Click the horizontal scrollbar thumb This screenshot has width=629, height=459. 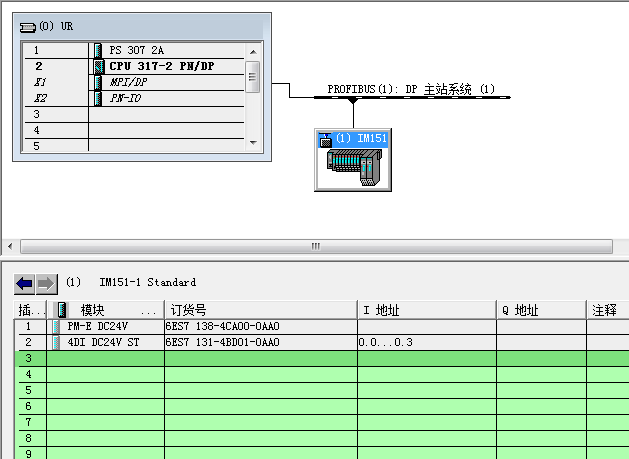315,246
